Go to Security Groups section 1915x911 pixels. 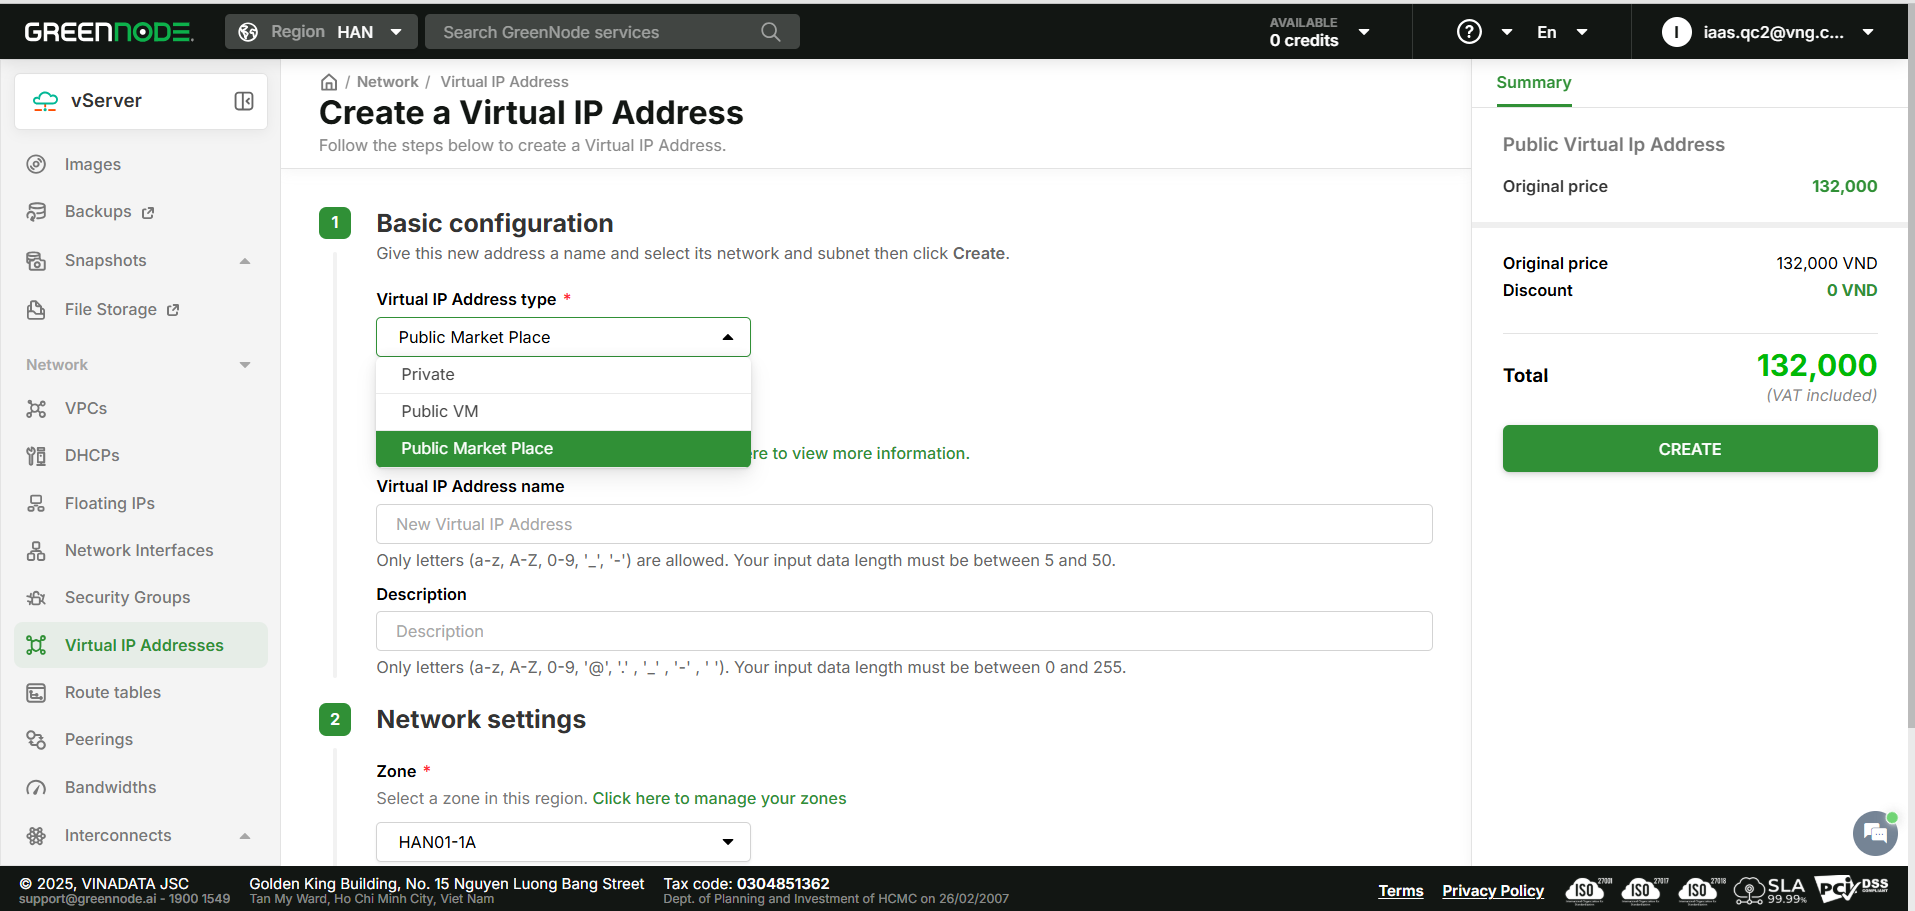[x=127, y=597]
